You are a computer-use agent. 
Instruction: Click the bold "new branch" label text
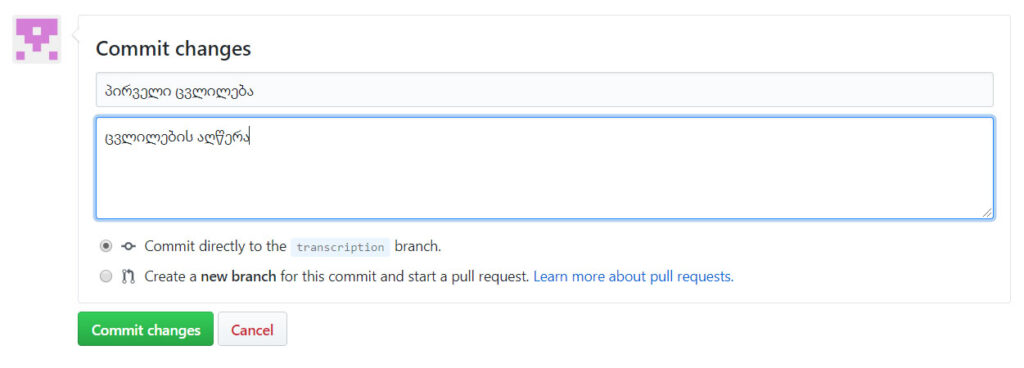238,277
